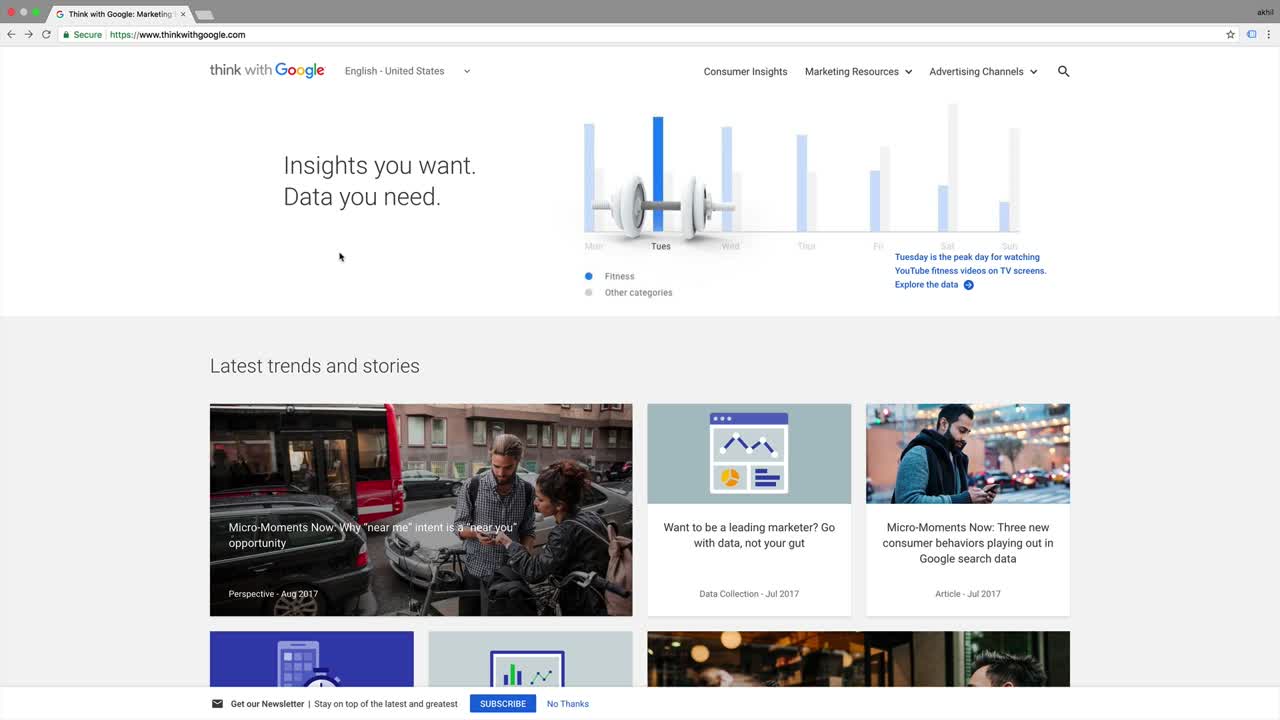The height and width of the screenshot is (720, 1280).
Task: Click the newsletter envelope icon
Action: pos(217,704)
